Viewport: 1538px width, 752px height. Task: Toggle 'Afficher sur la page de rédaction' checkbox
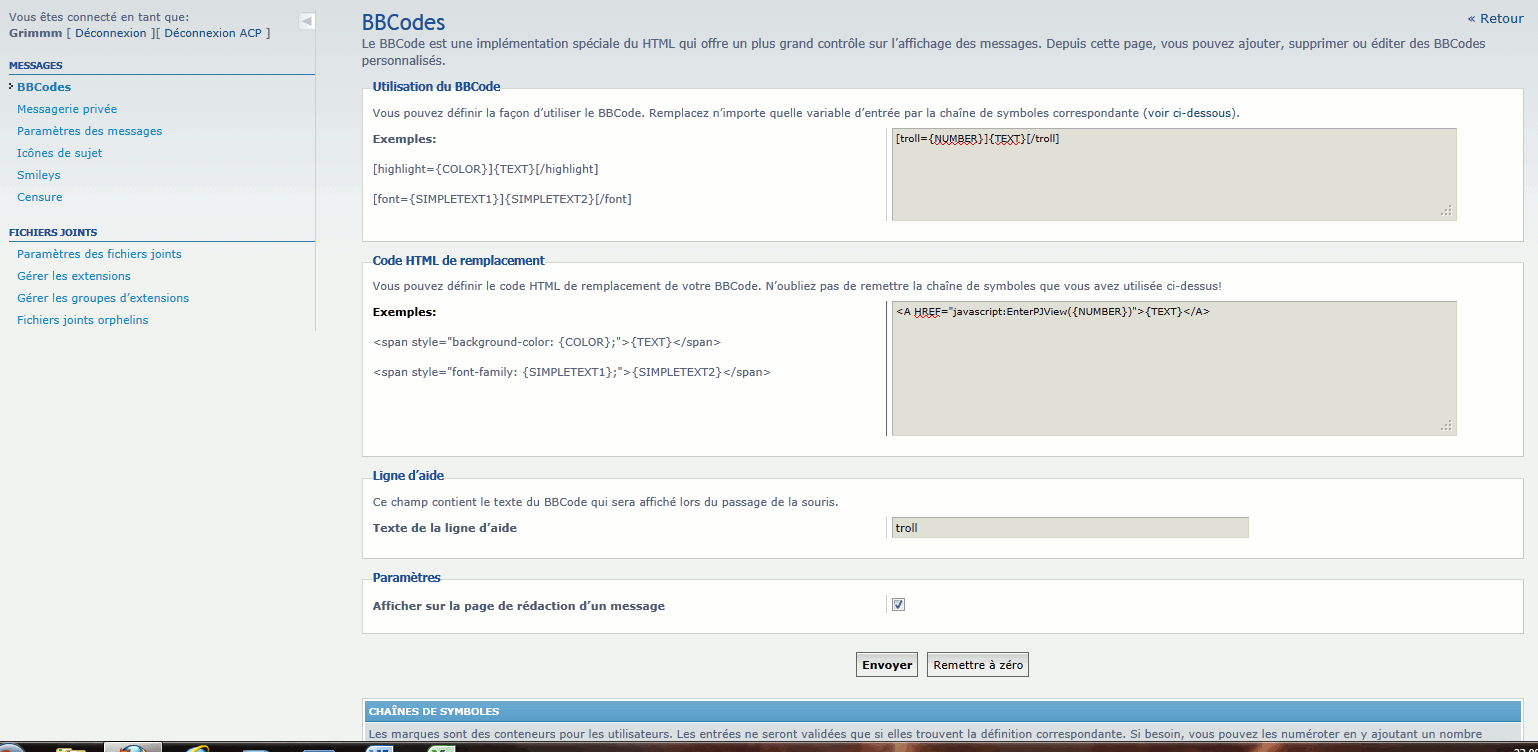coord(898,605)
